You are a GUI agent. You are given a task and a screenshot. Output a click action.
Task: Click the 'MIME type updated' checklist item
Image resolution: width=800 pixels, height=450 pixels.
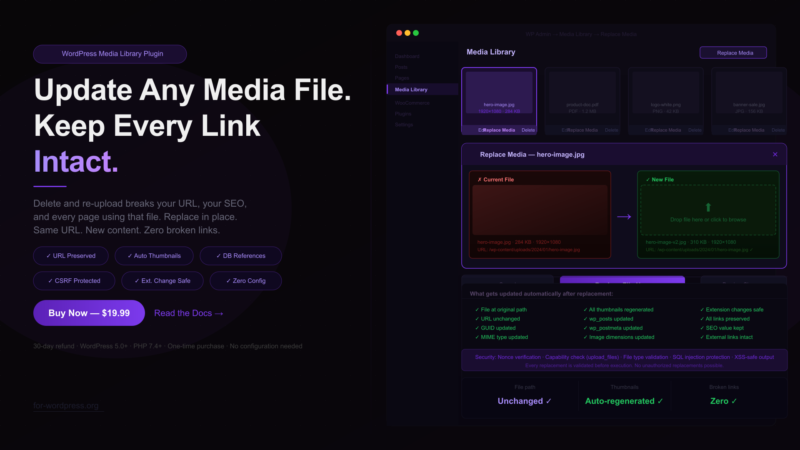pyautogui.click(x=501, y=337)
